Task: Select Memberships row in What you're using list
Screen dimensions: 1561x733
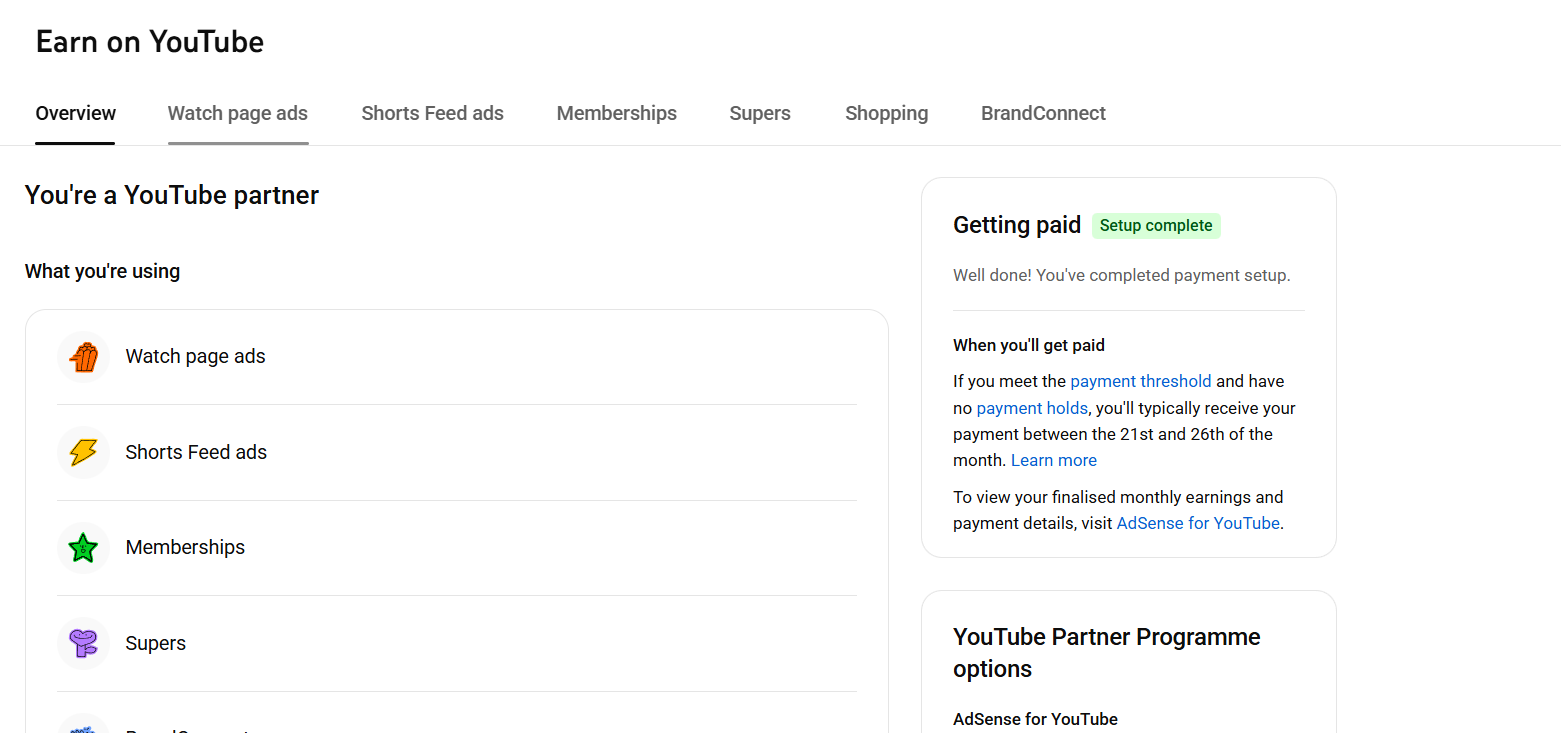Action: (x=456, y=548)
